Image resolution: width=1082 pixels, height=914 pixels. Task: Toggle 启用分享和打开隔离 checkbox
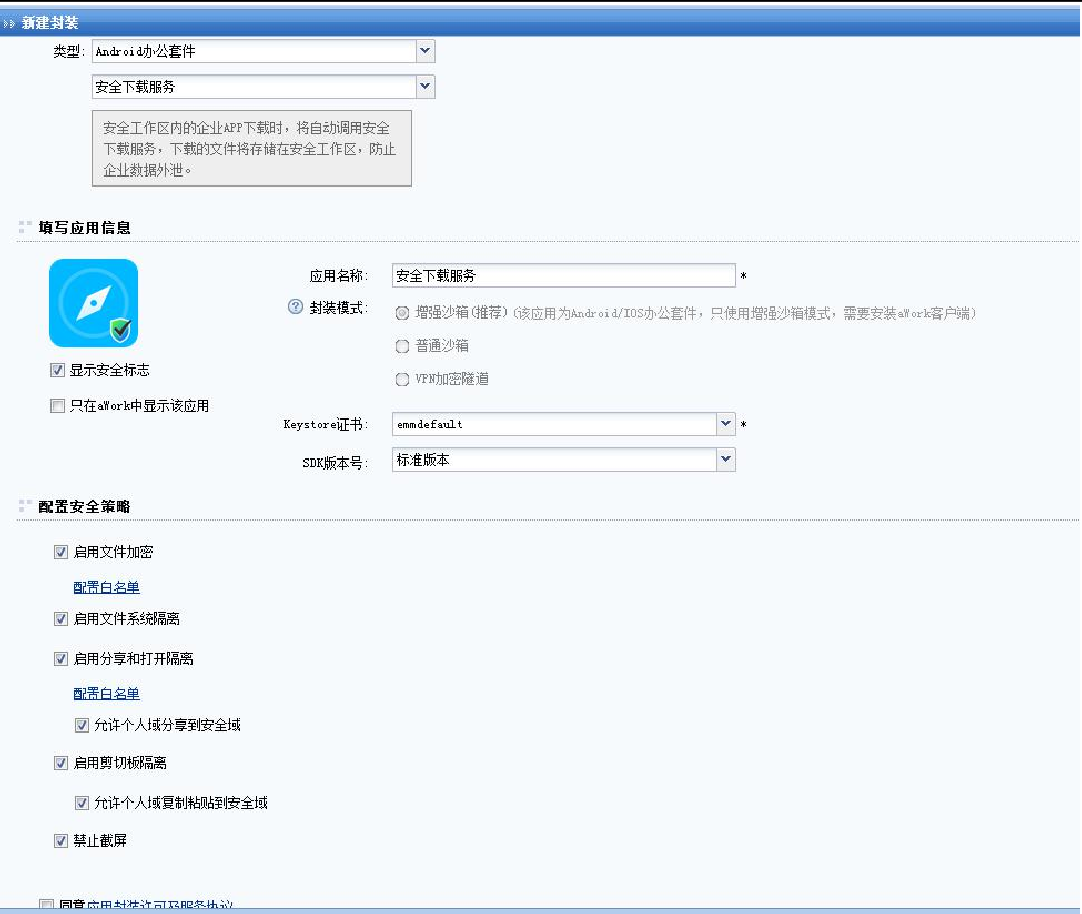(61, 659)
